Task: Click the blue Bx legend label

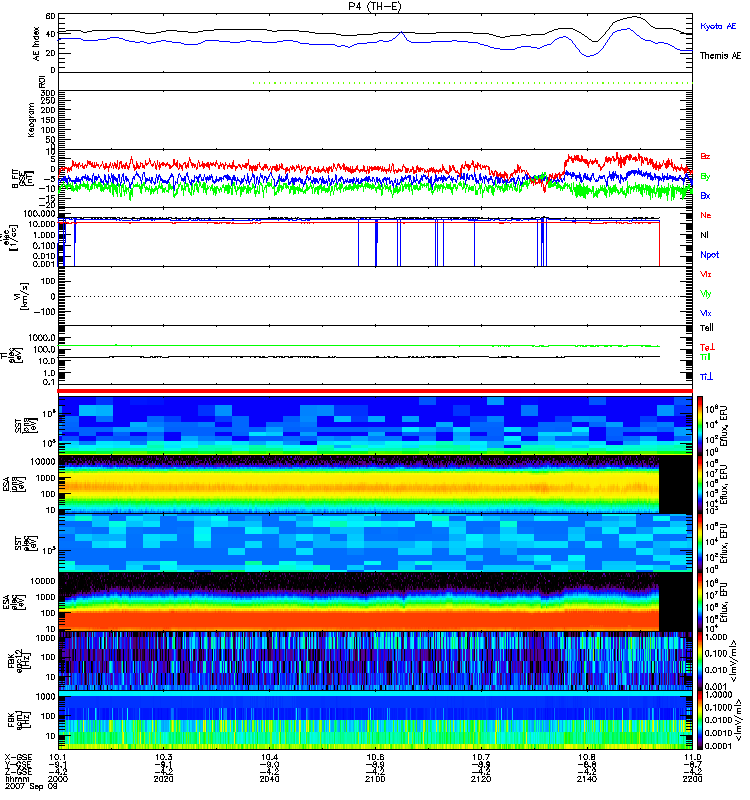Action: 705,196
